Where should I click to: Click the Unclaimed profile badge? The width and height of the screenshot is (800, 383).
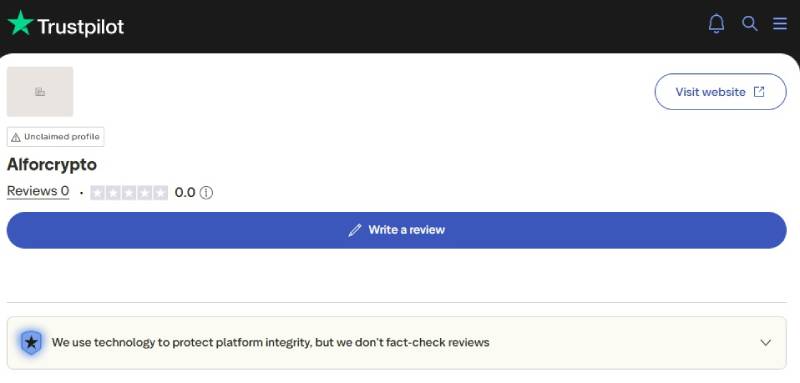[x=56, y=137]
